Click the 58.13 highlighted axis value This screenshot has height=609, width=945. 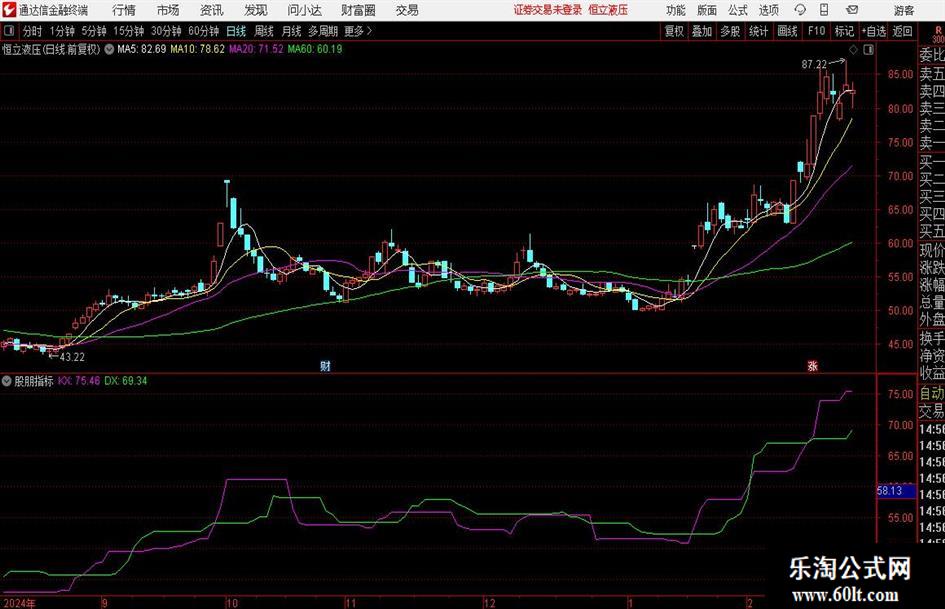click(x=896, y=491)
